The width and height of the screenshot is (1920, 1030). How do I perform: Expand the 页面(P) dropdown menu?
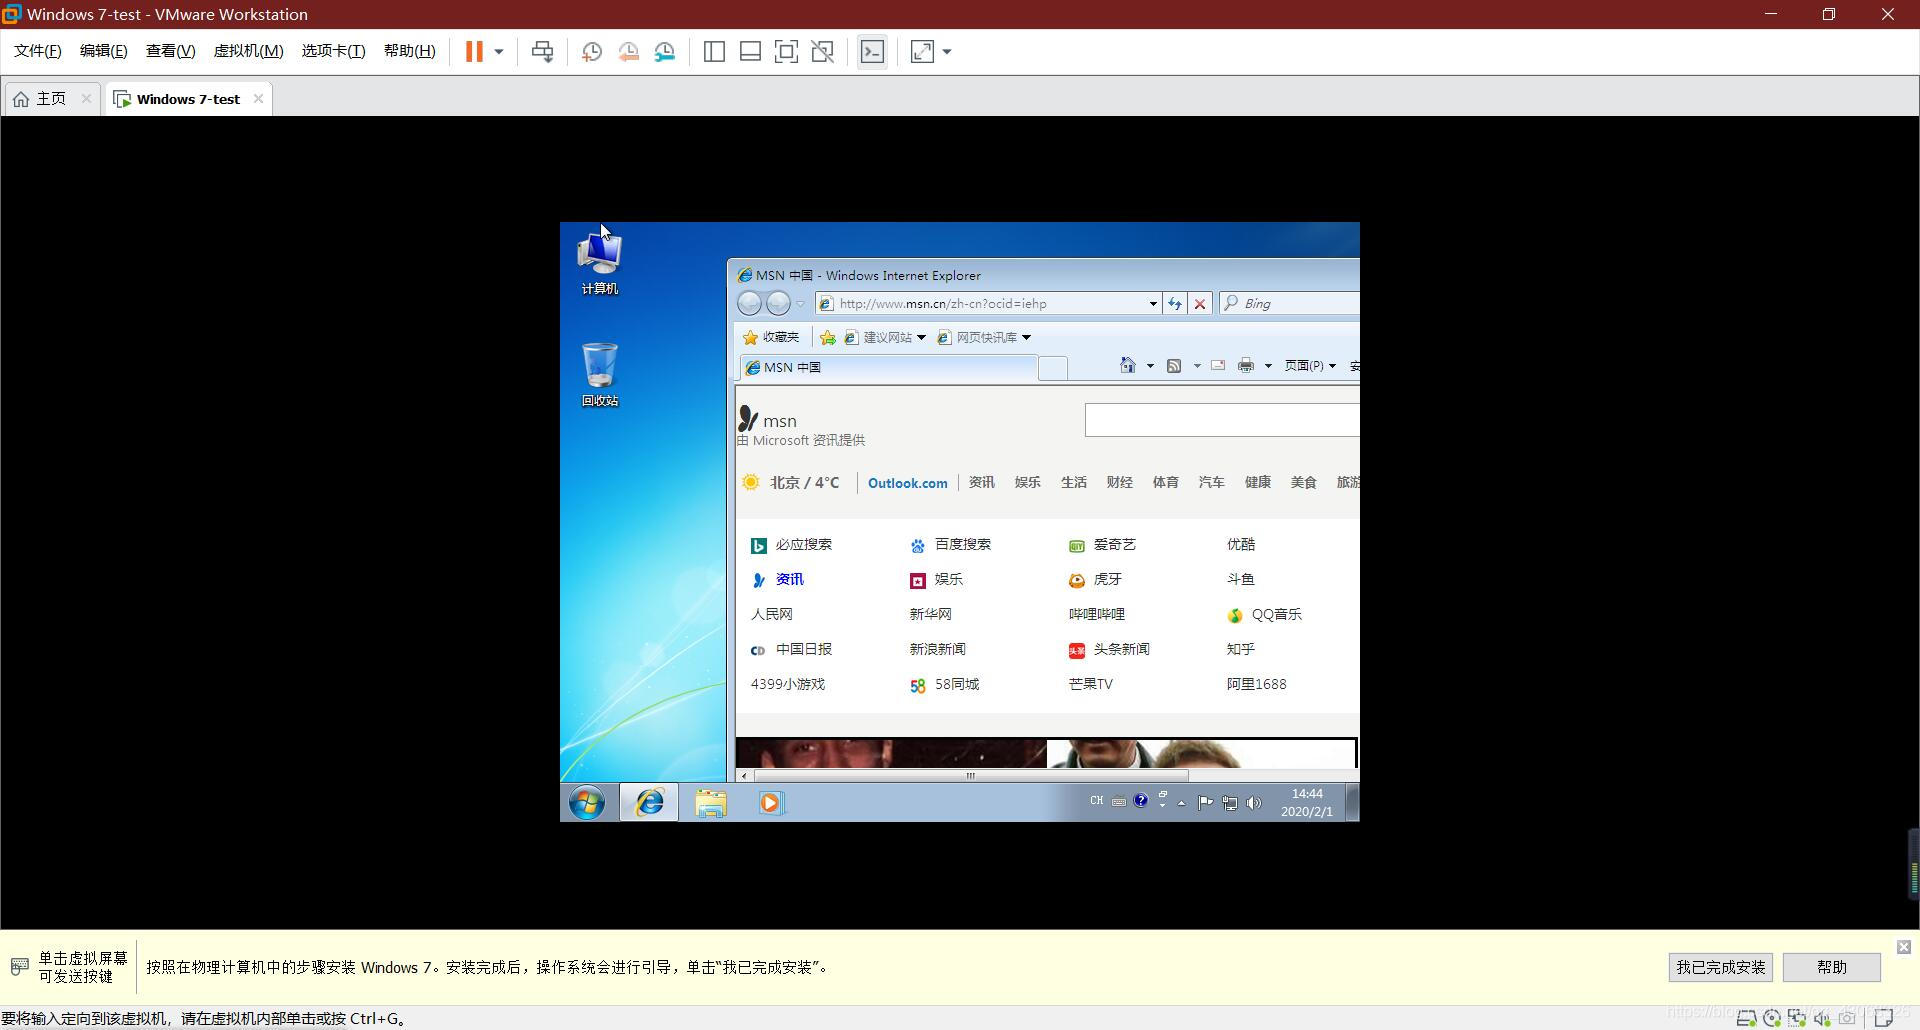point(1310,365)
